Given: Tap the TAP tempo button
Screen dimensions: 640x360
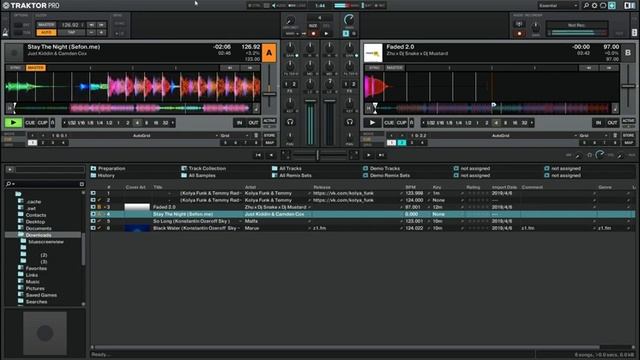Looking at the screenshot, I should point(71,32).
